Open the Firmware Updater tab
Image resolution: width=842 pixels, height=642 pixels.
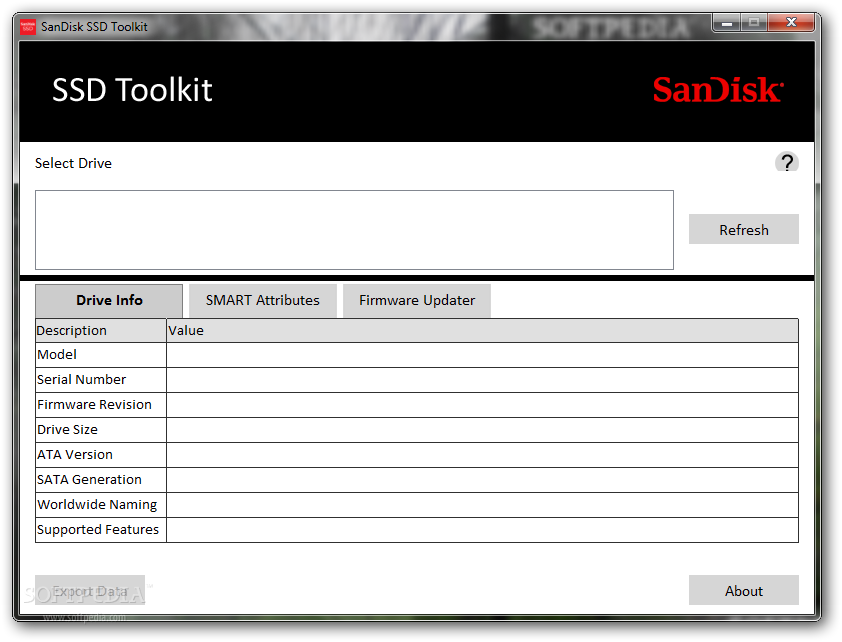417,301
